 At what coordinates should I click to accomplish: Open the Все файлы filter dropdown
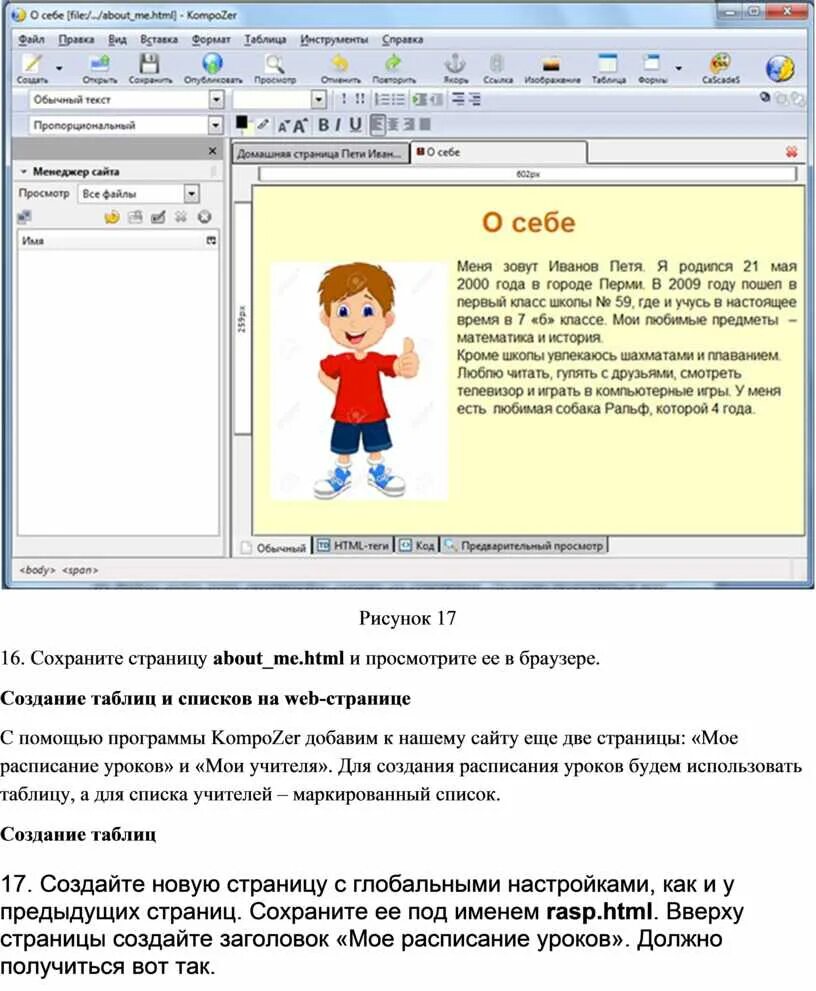pyautogui.click(x=192, y=193)
